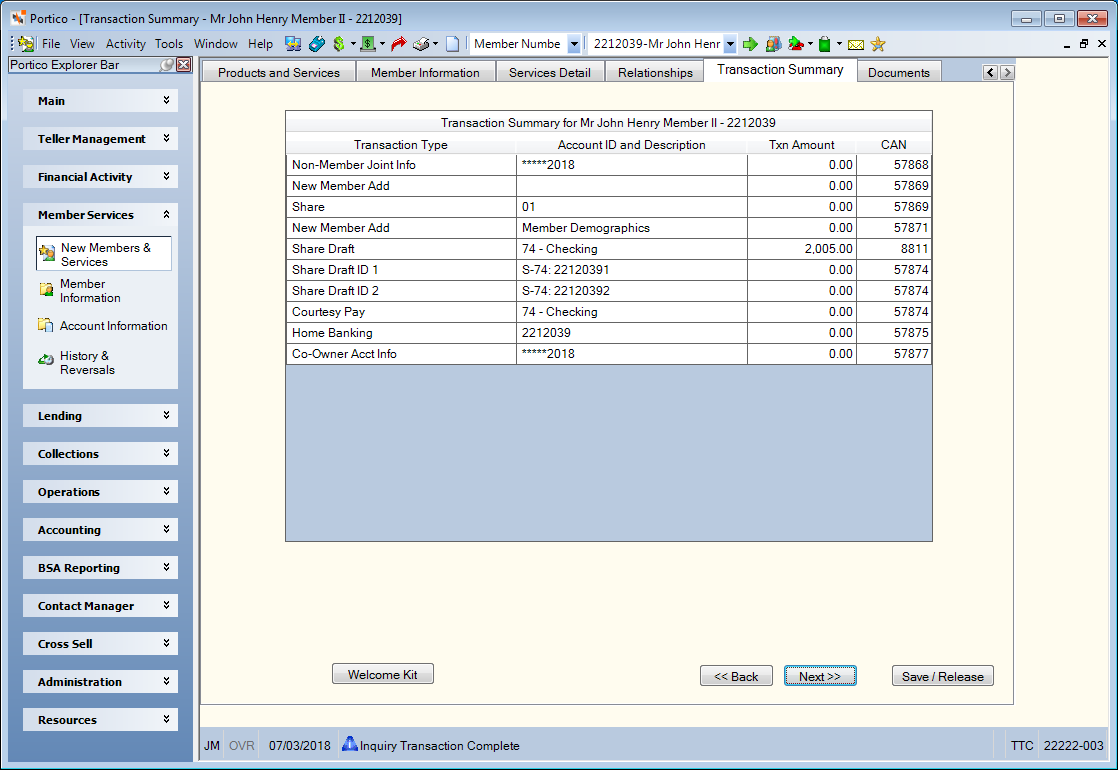This screenshot has height=770, width=1118.
Task: Expand the Collections section
Action: click(x=101, y=453)
